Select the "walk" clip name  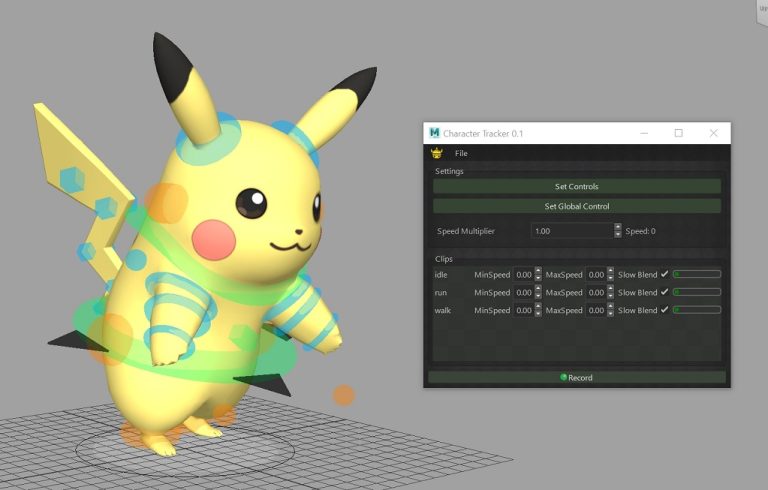(442, 310)
